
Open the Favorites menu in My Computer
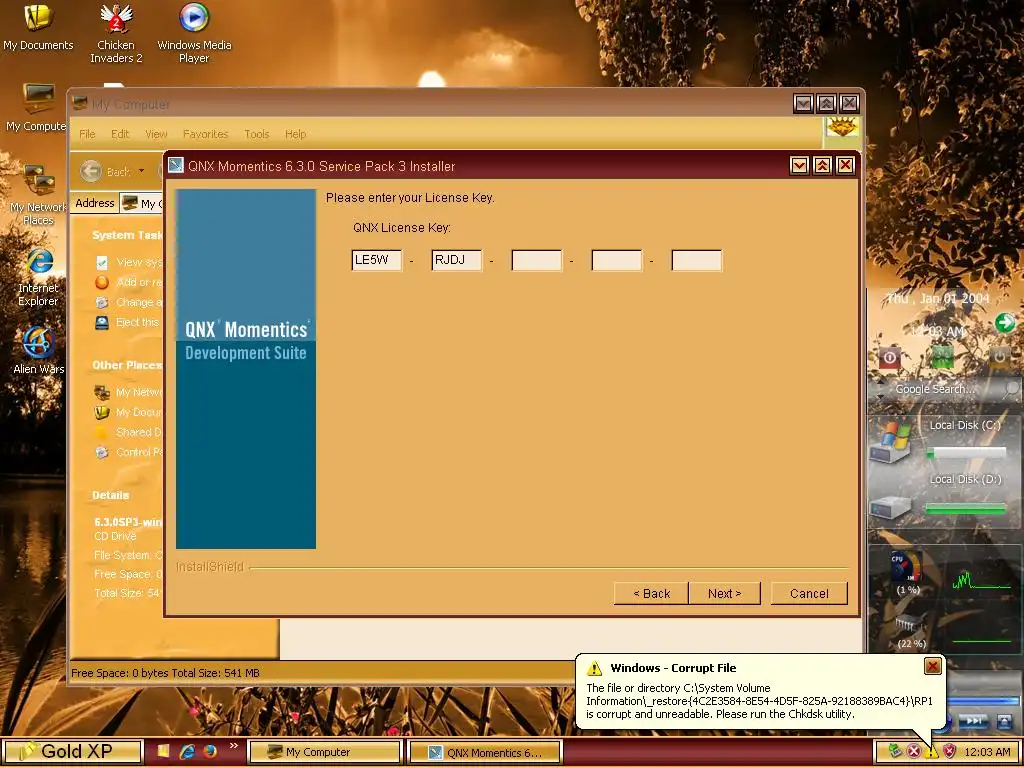tap(205, 134)
